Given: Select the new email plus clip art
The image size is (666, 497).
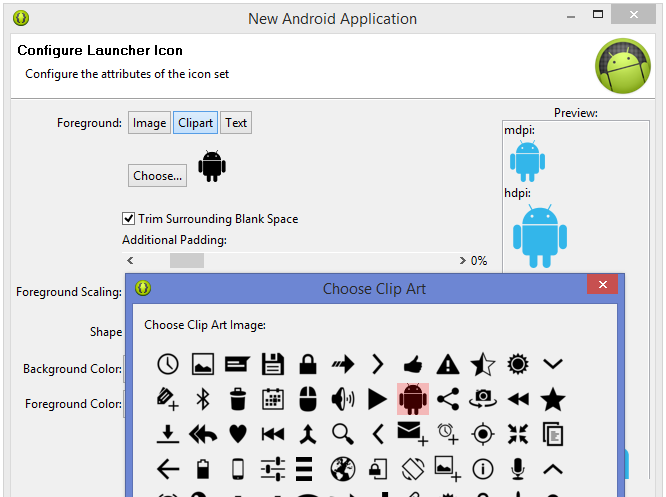Looking at the screenshot, I should pos(412,433).
